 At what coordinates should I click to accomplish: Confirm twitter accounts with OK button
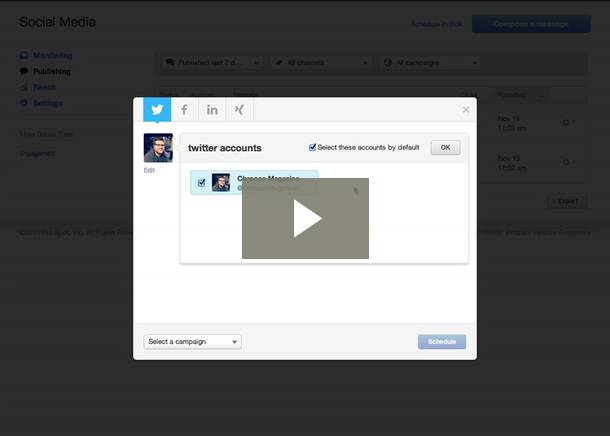click(445, 147)
